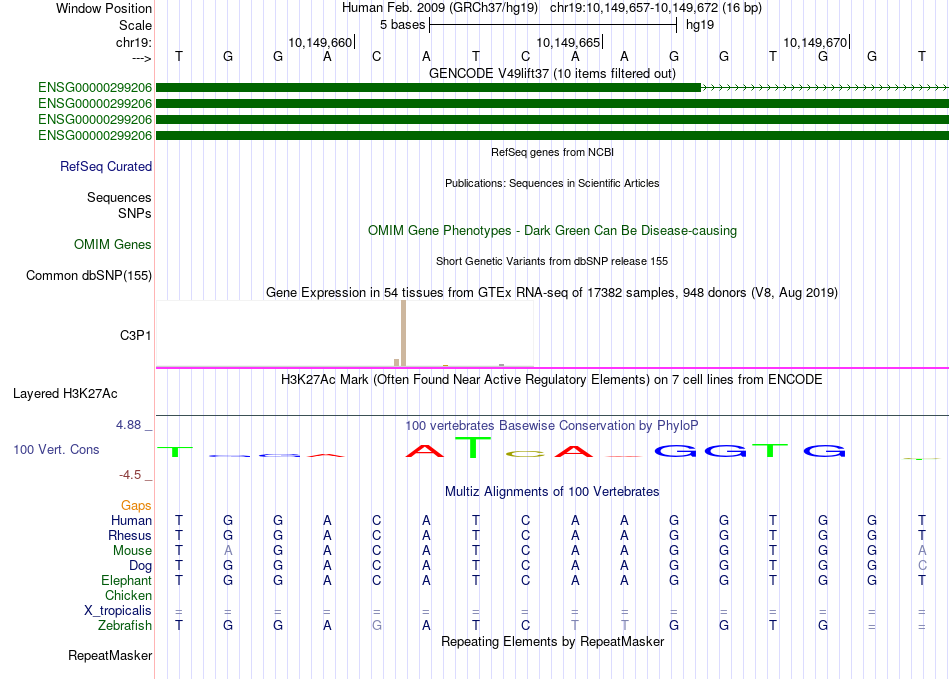The height and width of the screenshot is (679, 950).
Task: Click the RepeatMasker track label
Action: point(110,656)
